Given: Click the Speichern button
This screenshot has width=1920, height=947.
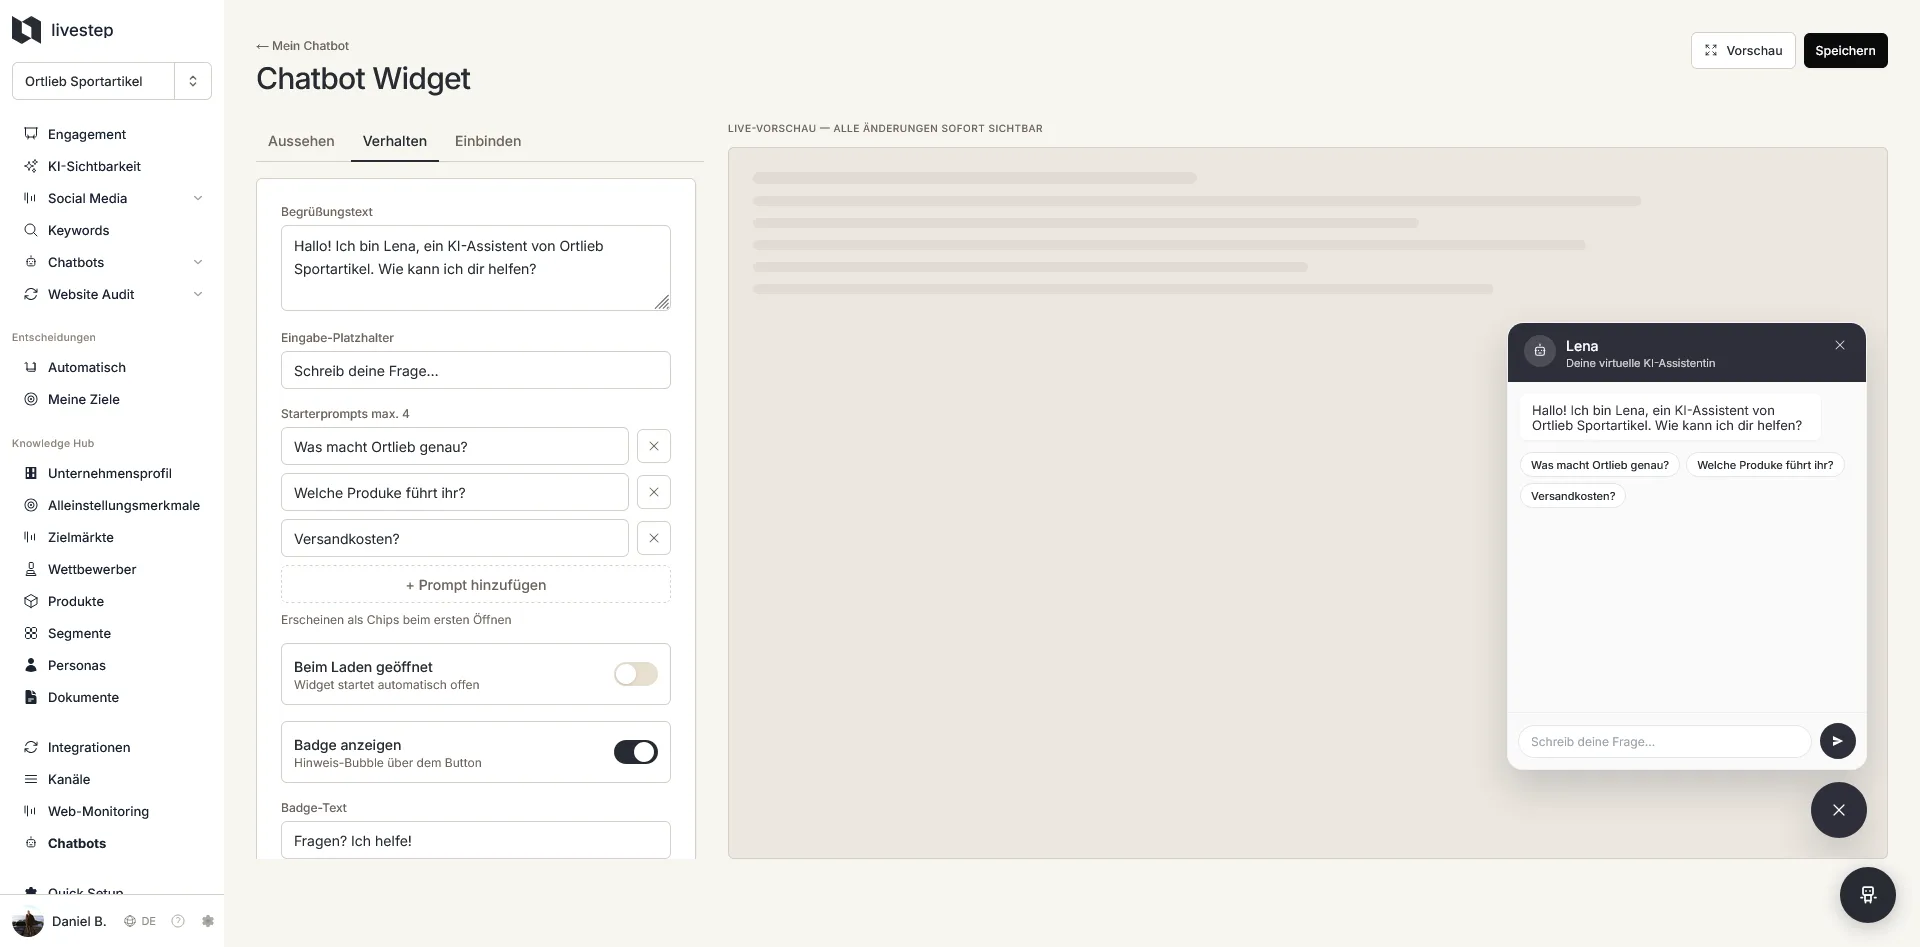Looking at the screenshot, I should pyautogui.click(x=1845, y=50).
